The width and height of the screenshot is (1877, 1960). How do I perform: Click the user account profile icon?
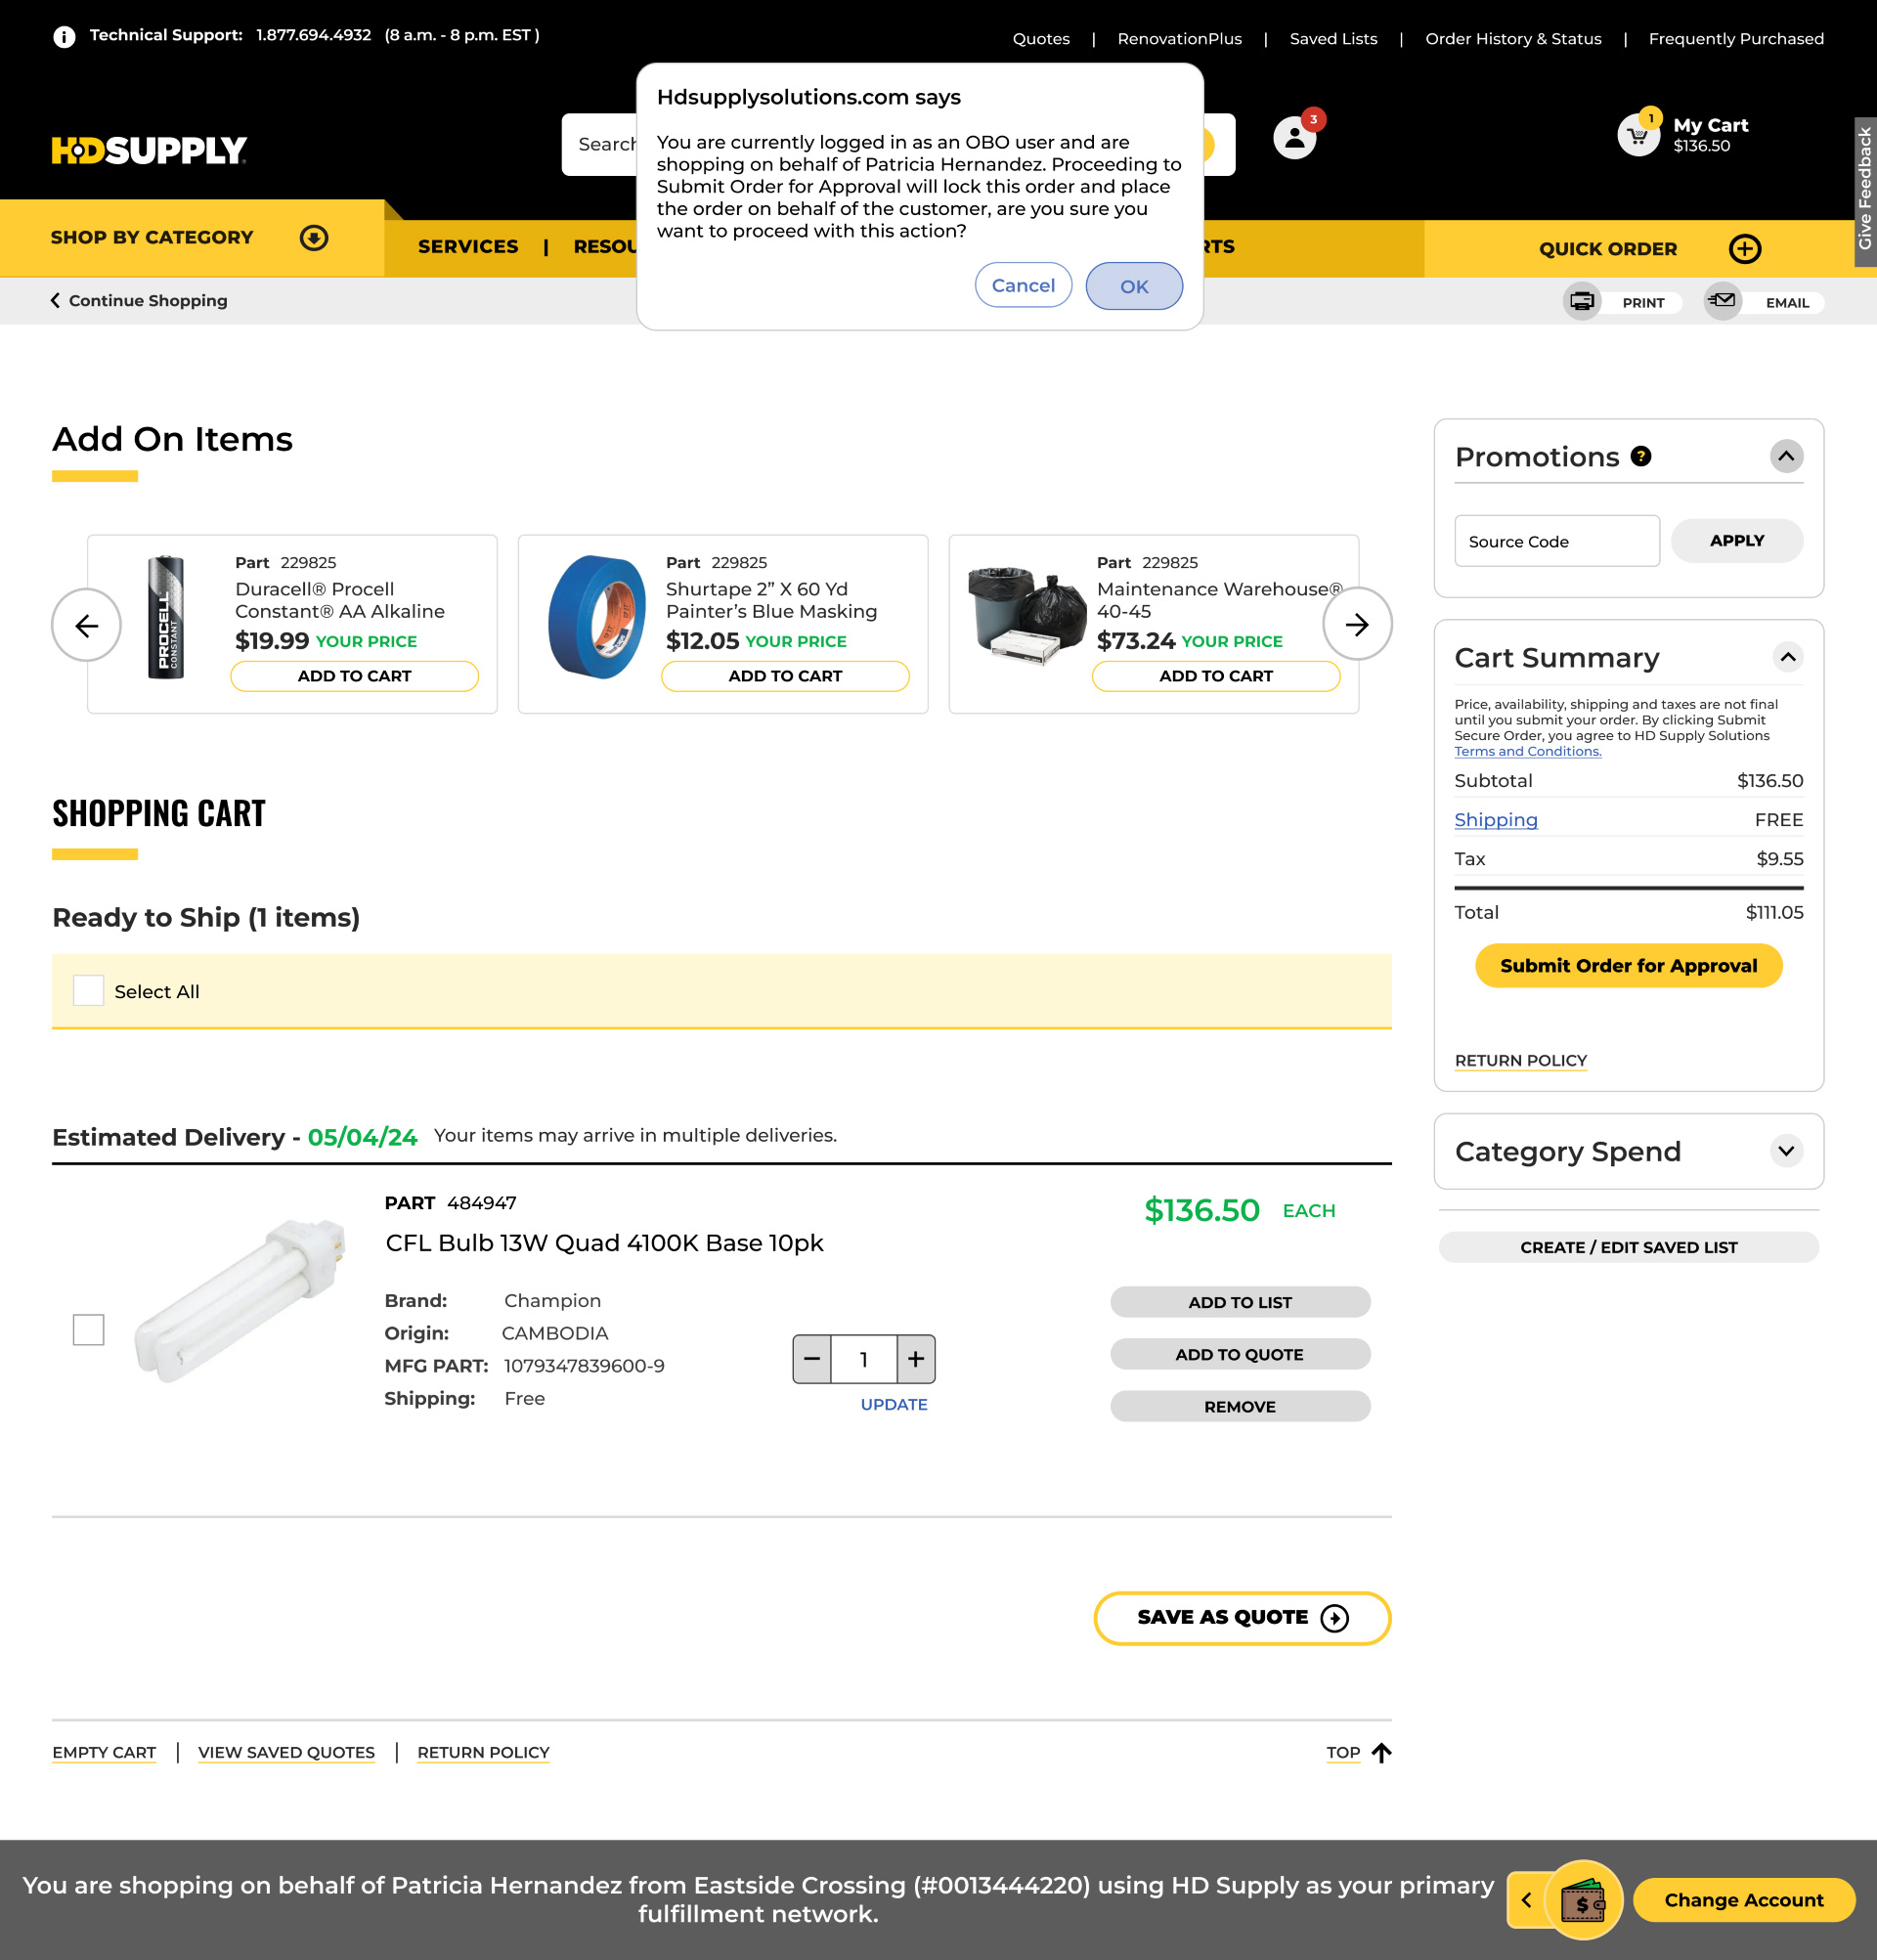(x=1294, y=138)
